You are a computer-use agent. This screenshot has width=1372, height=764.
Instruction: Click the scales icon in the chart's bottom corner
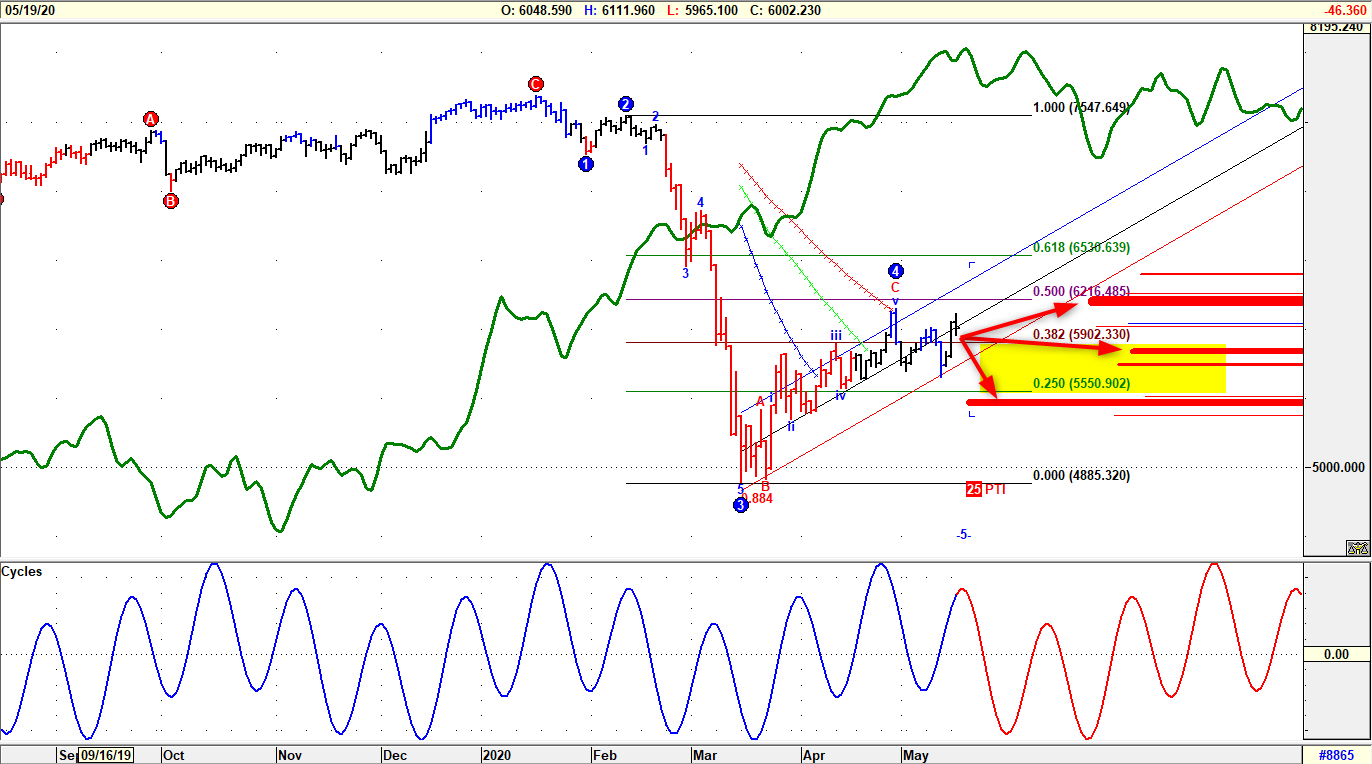point(1356,547)
